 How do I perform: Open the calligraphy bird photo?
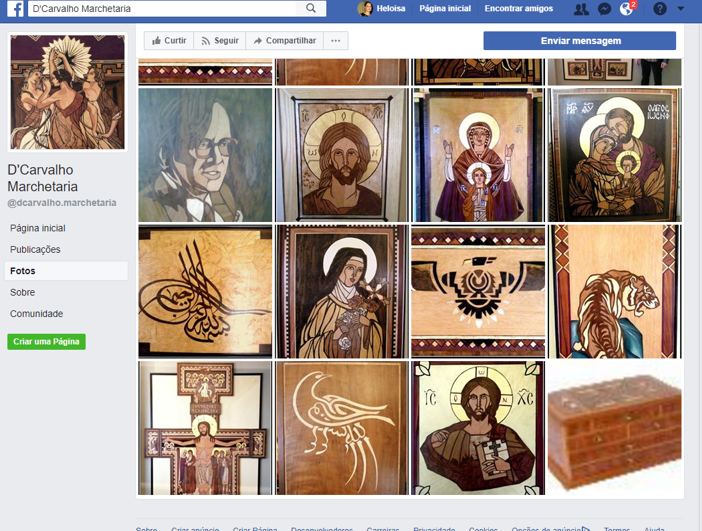(x=342, y=428)
